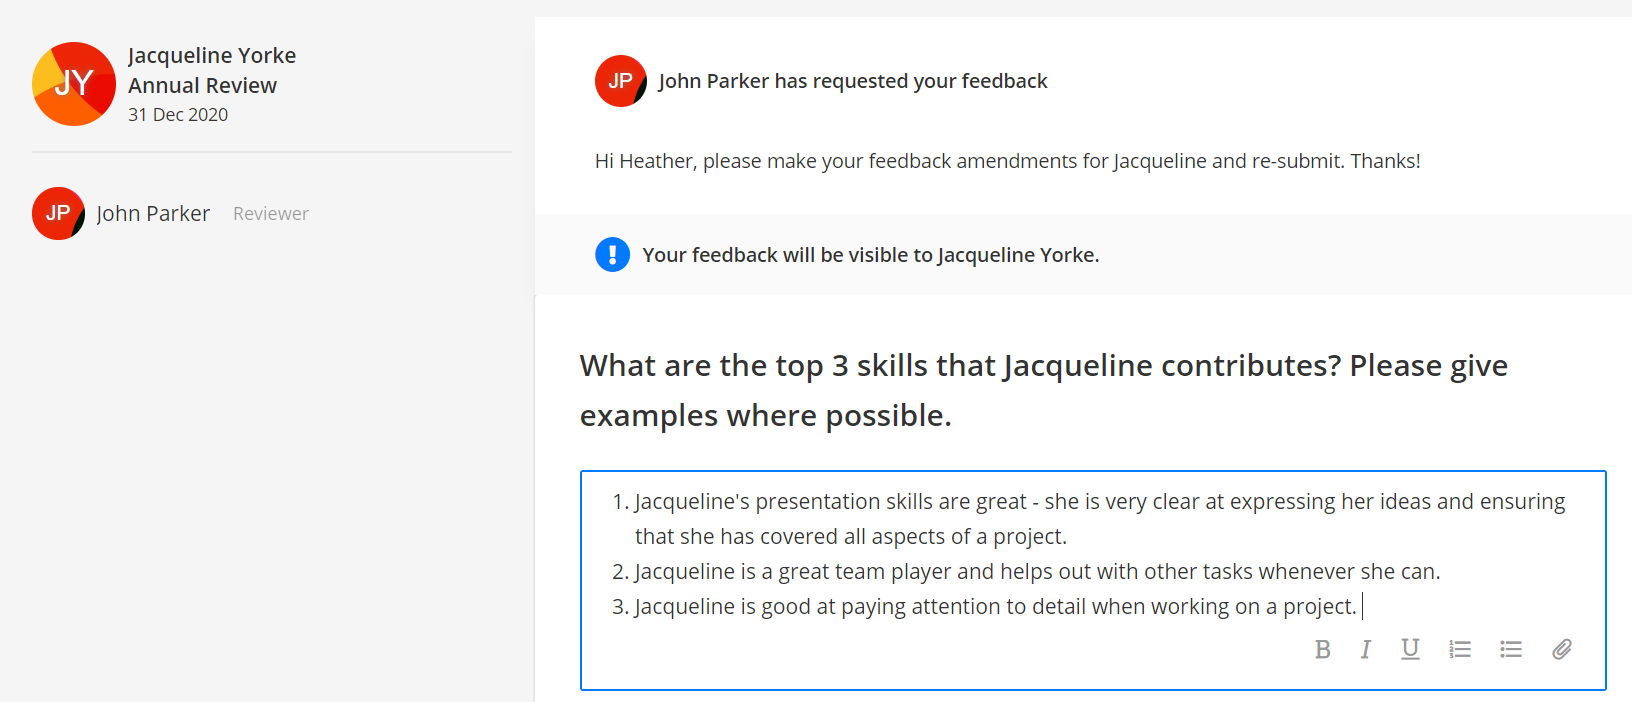
Task: Click the feedback visibility notice text
Action: 871,255
